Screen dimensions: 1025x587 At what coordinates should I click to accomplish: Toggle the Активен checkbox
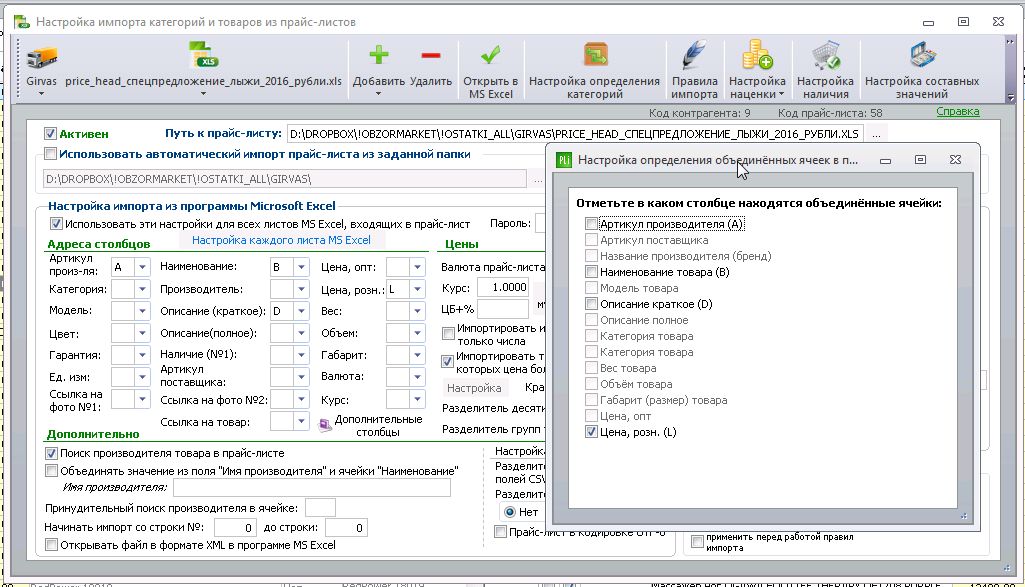50,134
